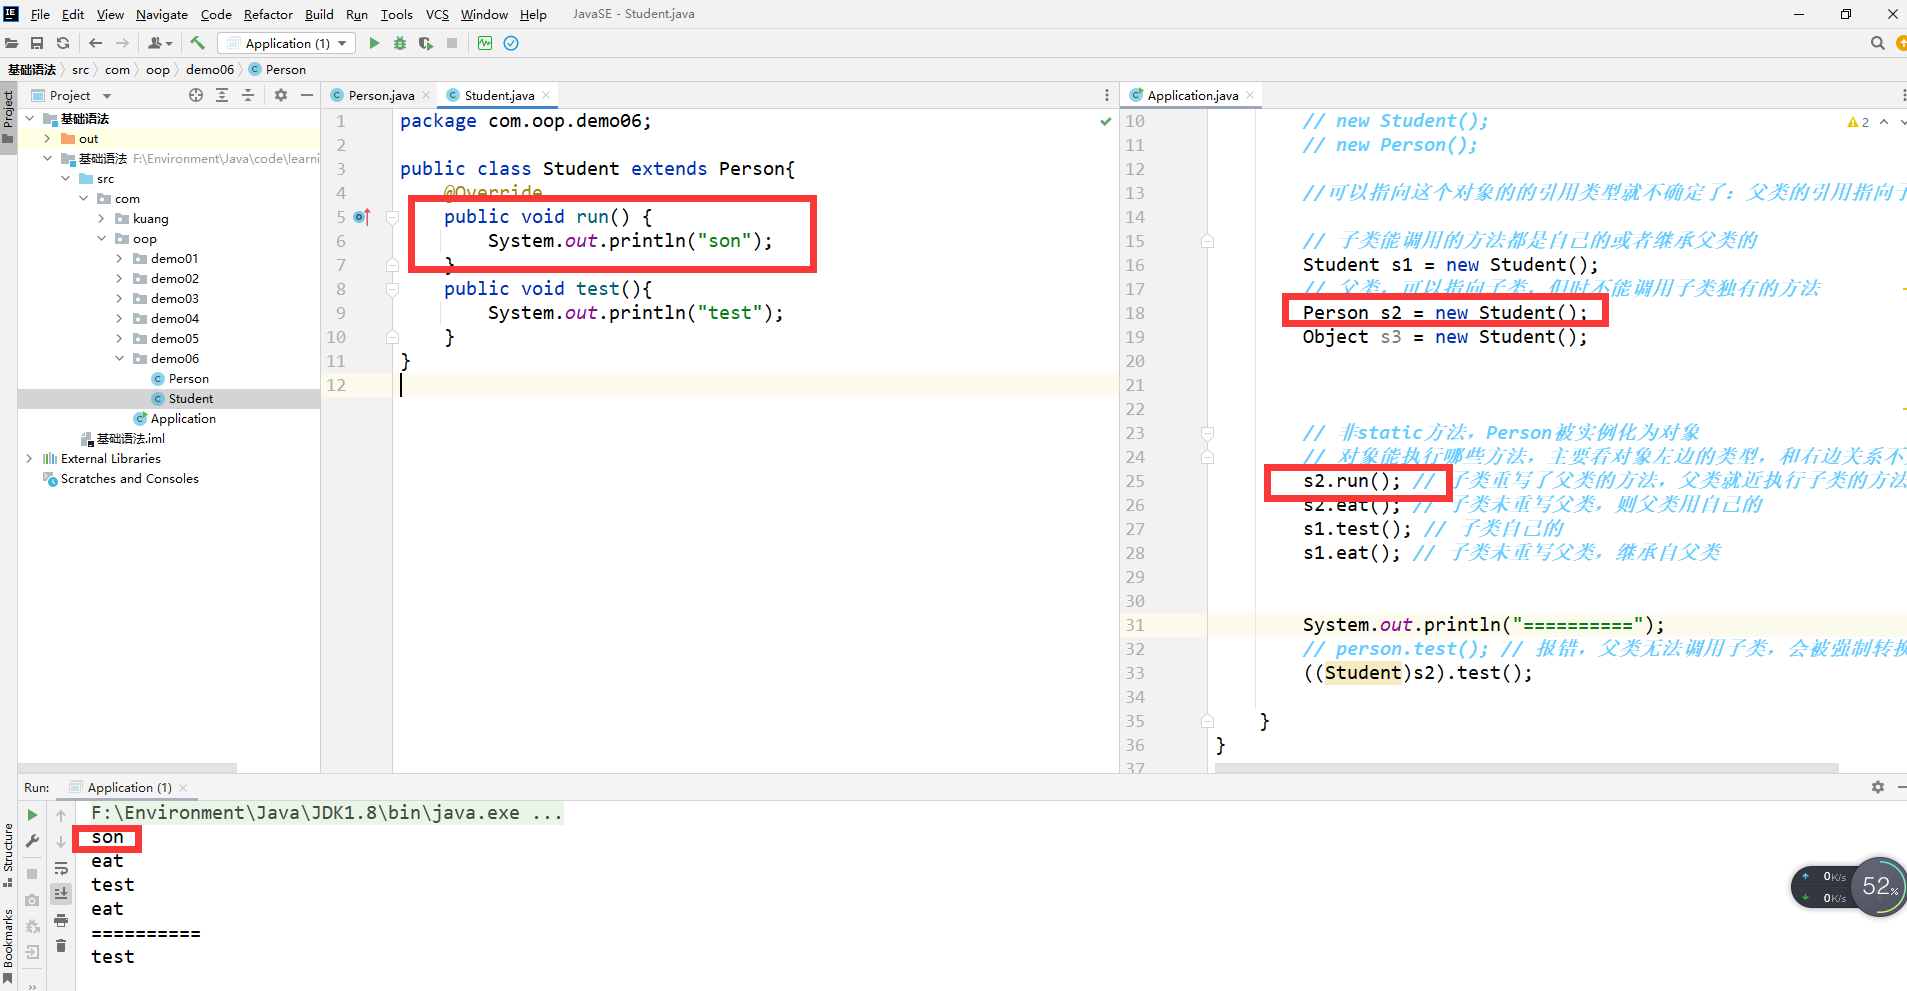Expand the kuang package node
The height and width of the screenshot is (991, 1907).
pyautogui.click(x=101, y=219)
